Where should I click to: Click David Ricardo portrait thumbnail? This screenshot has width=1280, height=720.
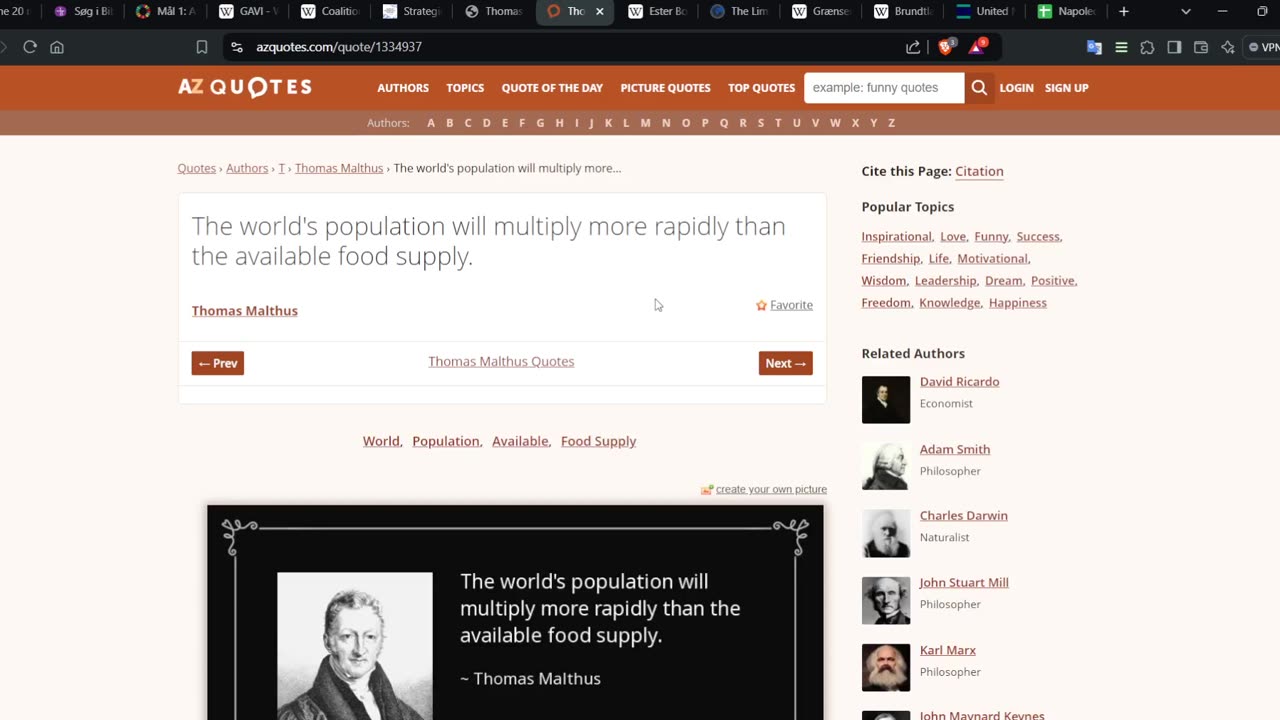(x=886, y=400)
